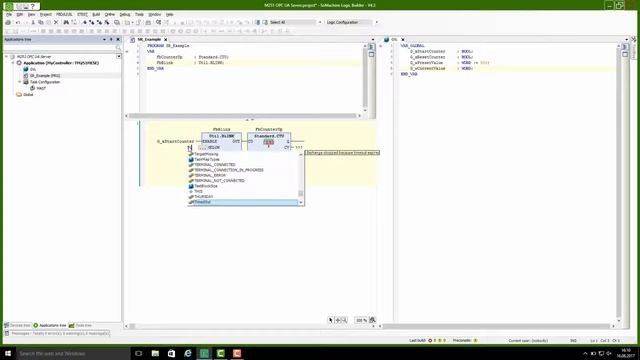
Task: Collapse the M251 OPC UA Server tree node
Action: tap(7, 57)
